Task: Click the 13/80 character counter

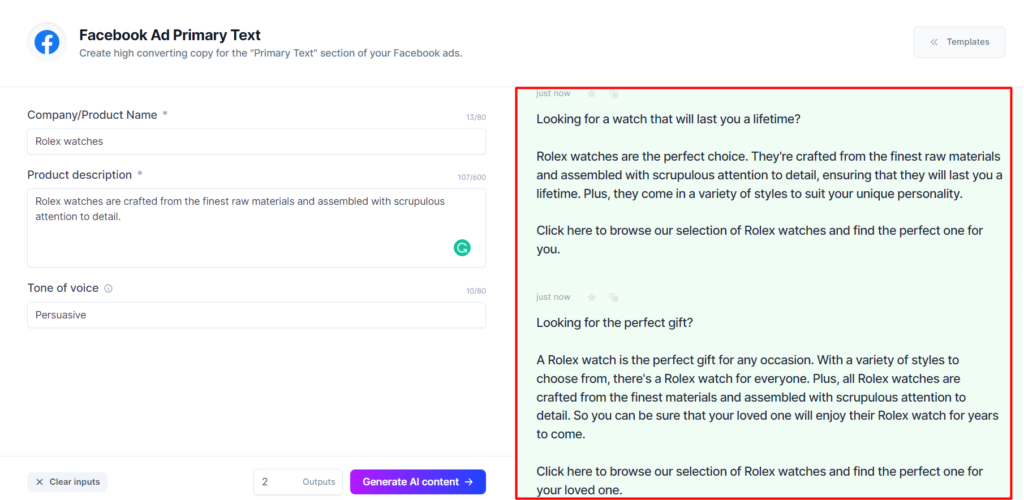Action: coord(477,117)
